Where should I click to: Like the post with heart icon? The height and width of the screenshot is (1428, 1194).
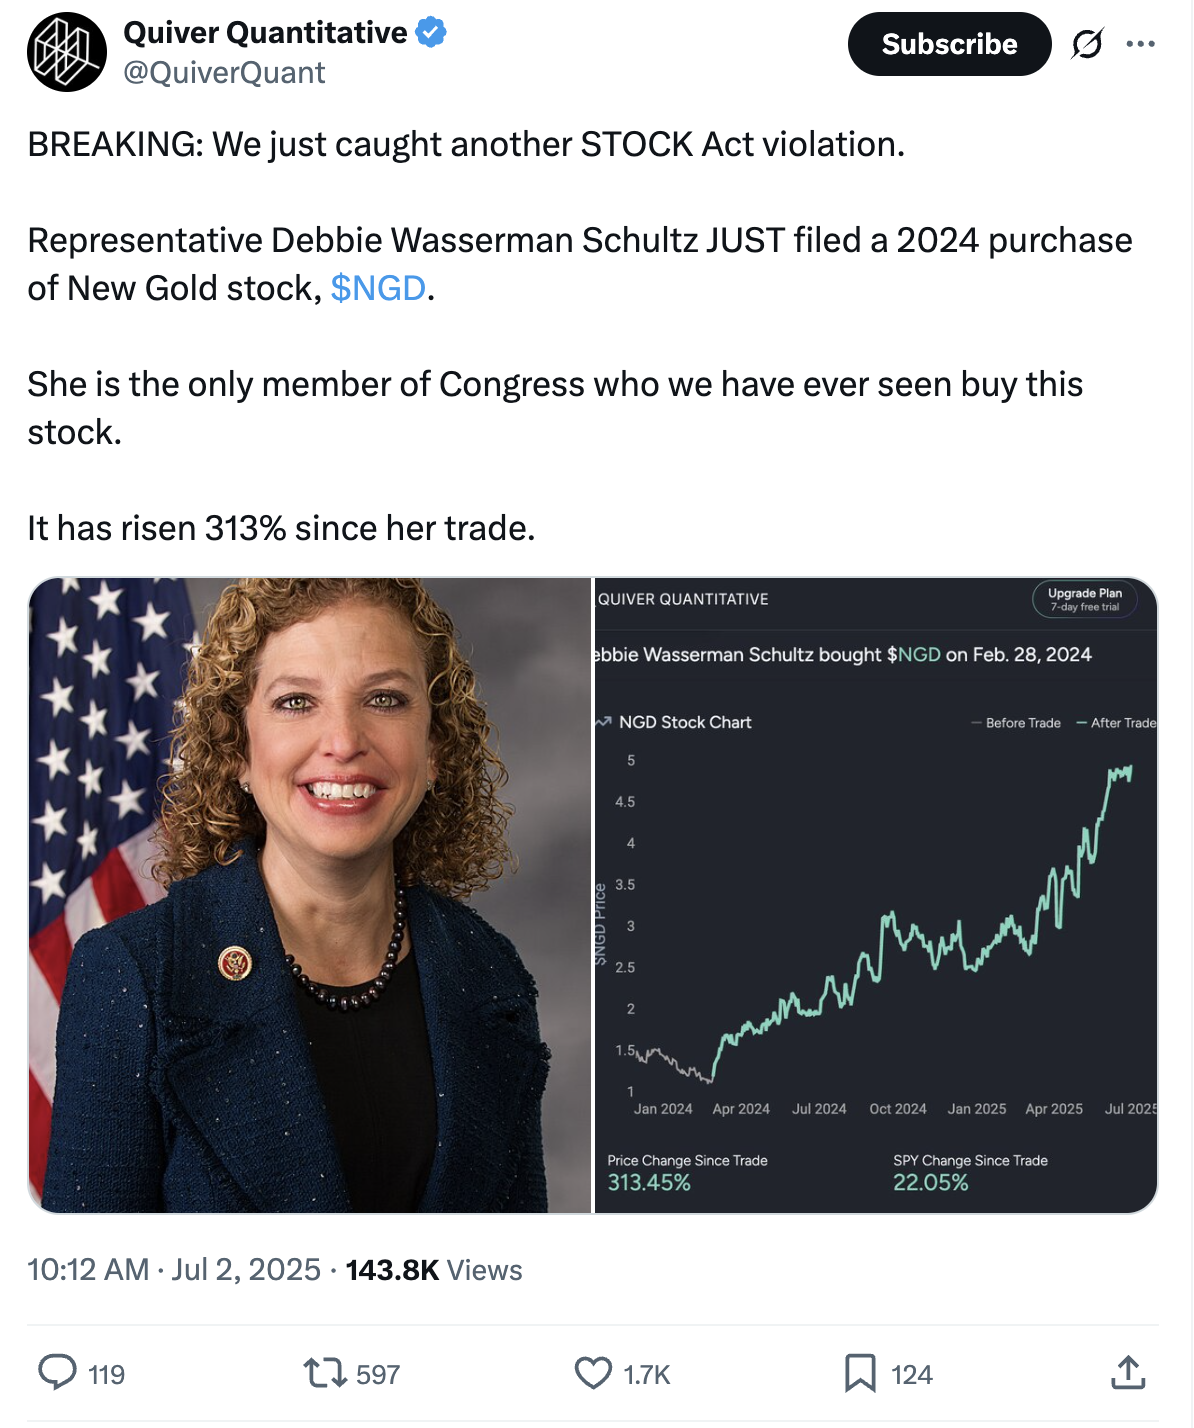[593, 1373]
